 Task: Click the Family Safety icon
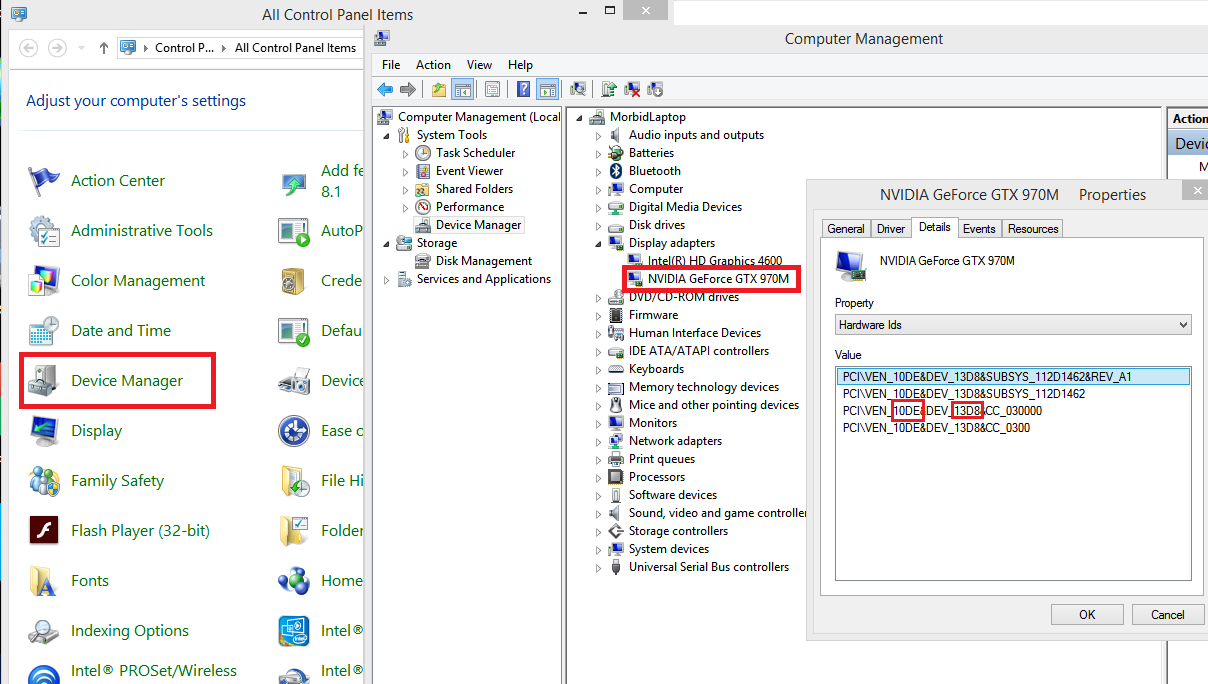pyautogui.click(x=44, y=481)
